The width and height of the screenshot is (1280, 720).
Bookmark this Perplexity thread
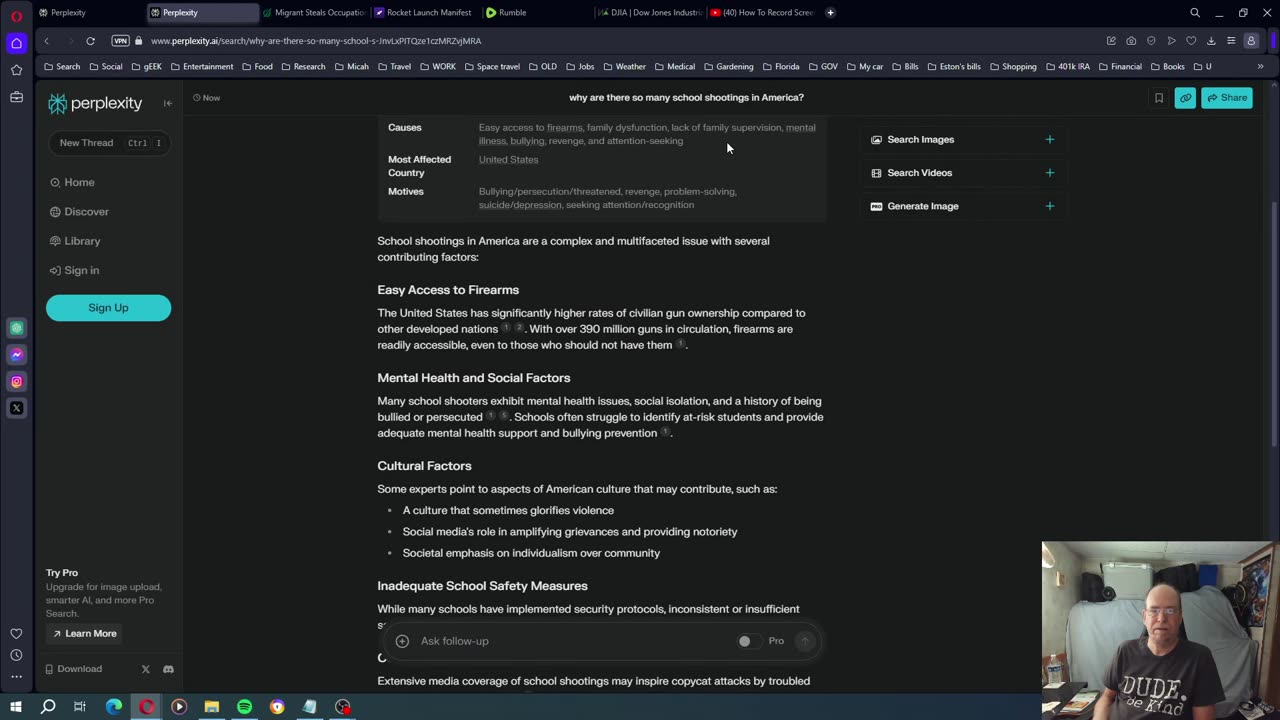tap(1159, 98)
